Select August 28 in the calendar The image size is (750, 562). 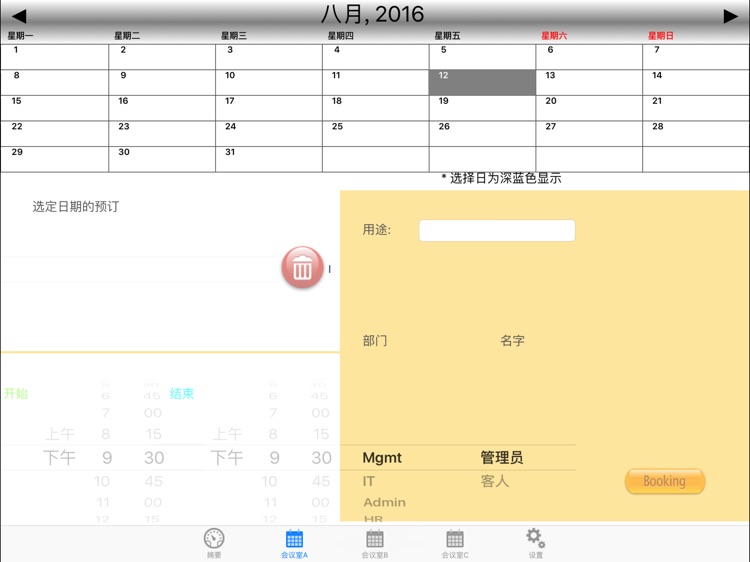pyautogui.click(x=696, y=133)
